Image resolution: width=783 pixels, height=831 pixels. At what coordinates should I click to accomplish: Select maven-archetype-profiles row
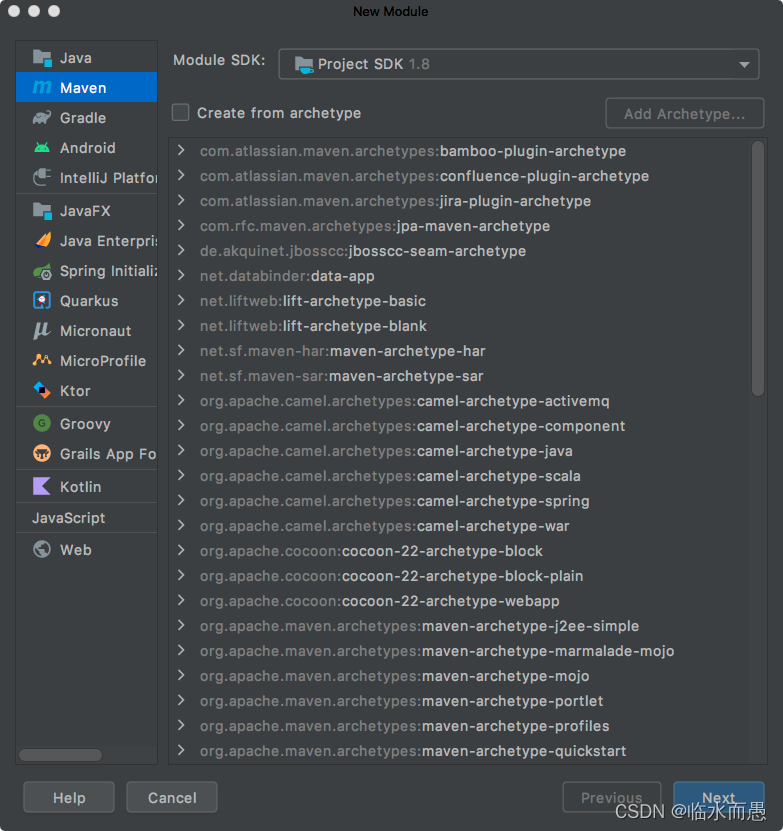(x=460, y=726)
